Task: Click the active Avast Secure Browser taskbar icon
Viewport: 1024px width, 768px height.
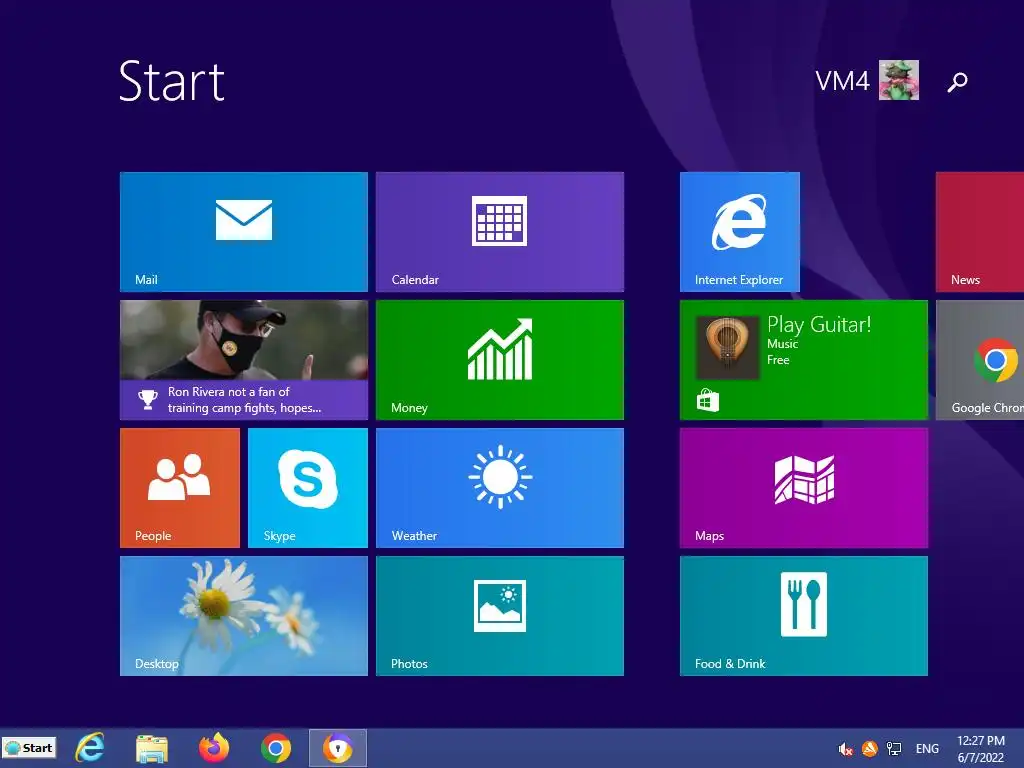Action: point(338,748)
